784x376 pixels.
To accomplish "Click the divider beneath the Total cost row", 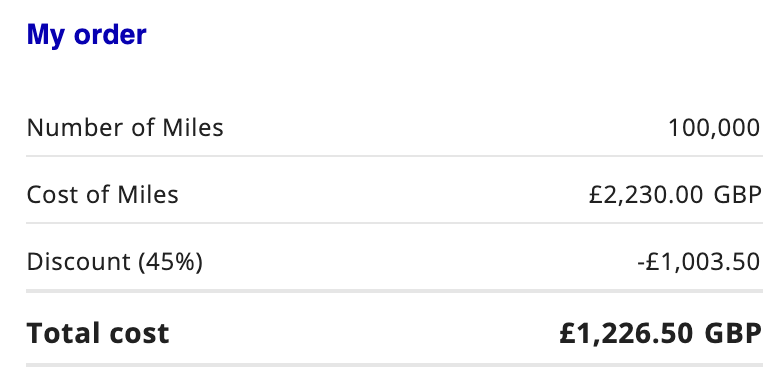I will pos(394,366).
